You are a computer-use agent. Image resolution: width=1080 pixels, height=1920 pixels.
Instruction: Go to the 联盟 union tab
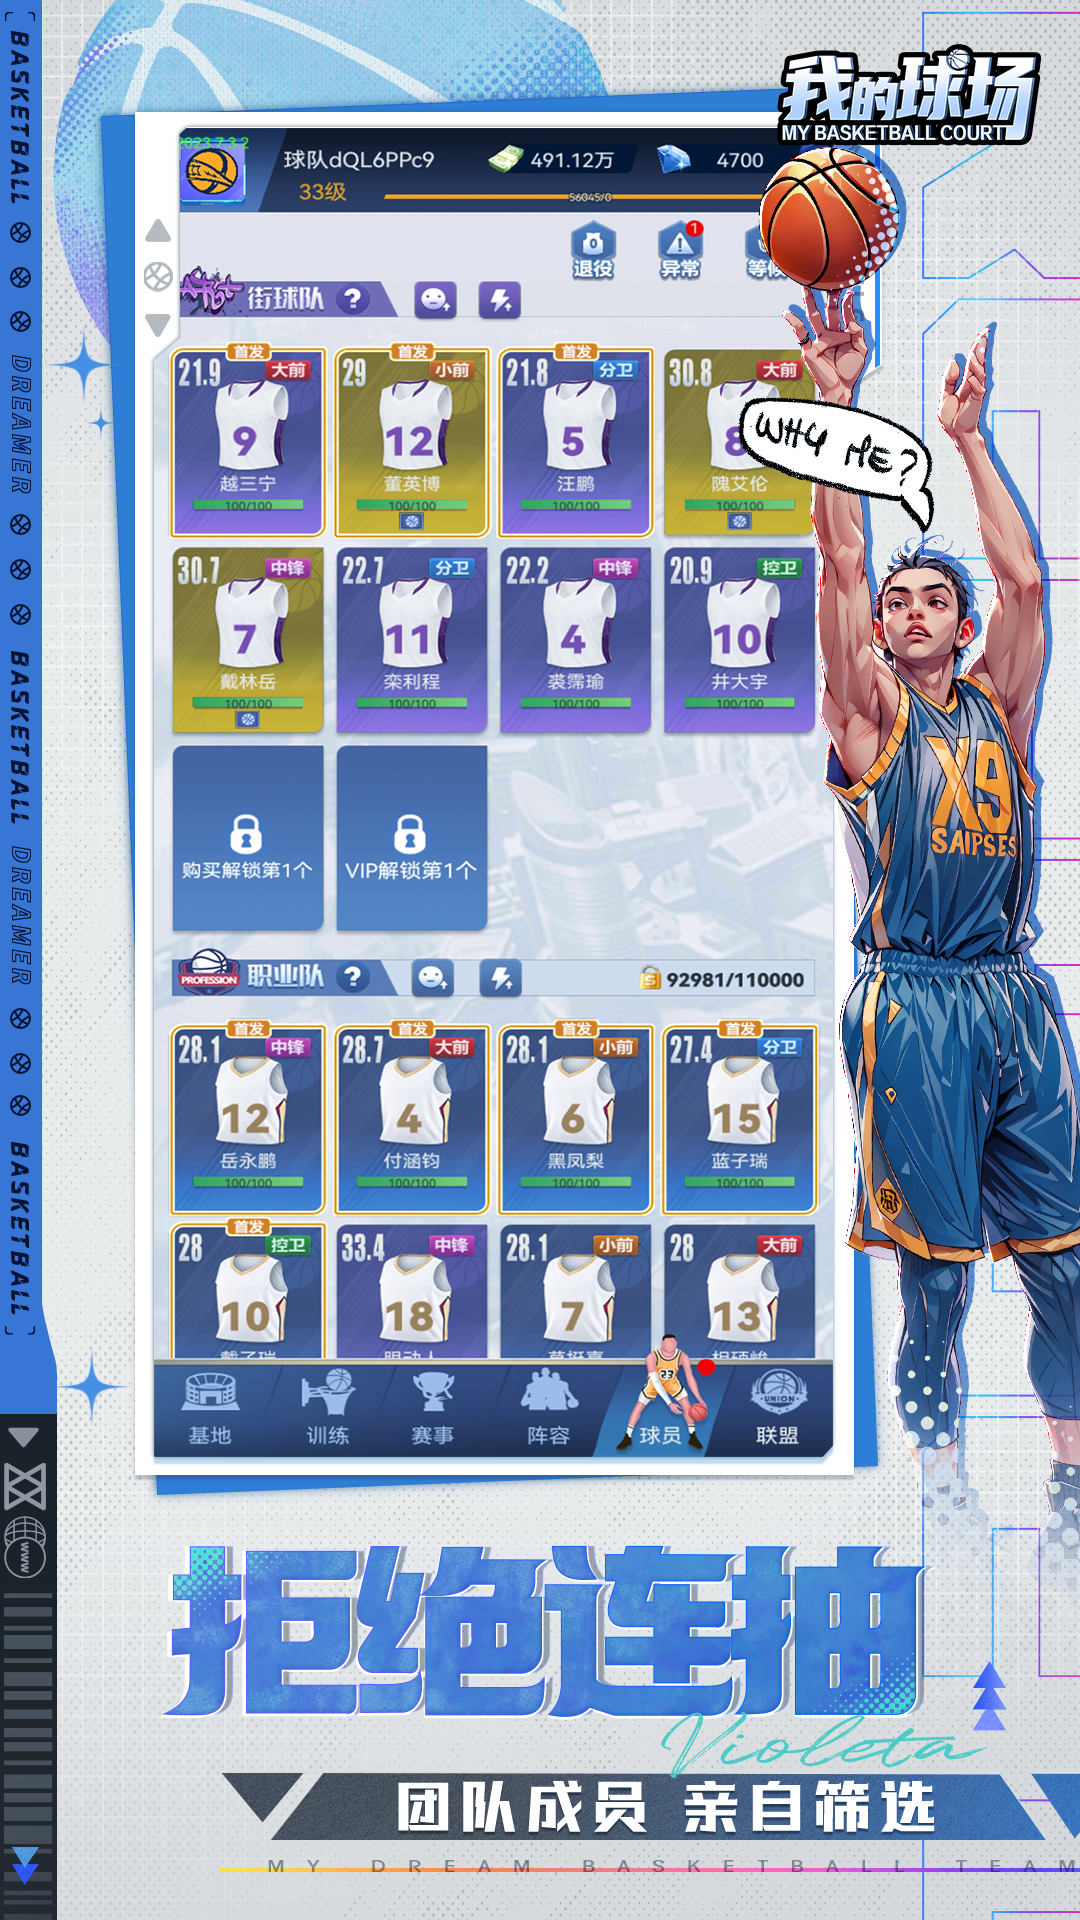coord(777,1410)
